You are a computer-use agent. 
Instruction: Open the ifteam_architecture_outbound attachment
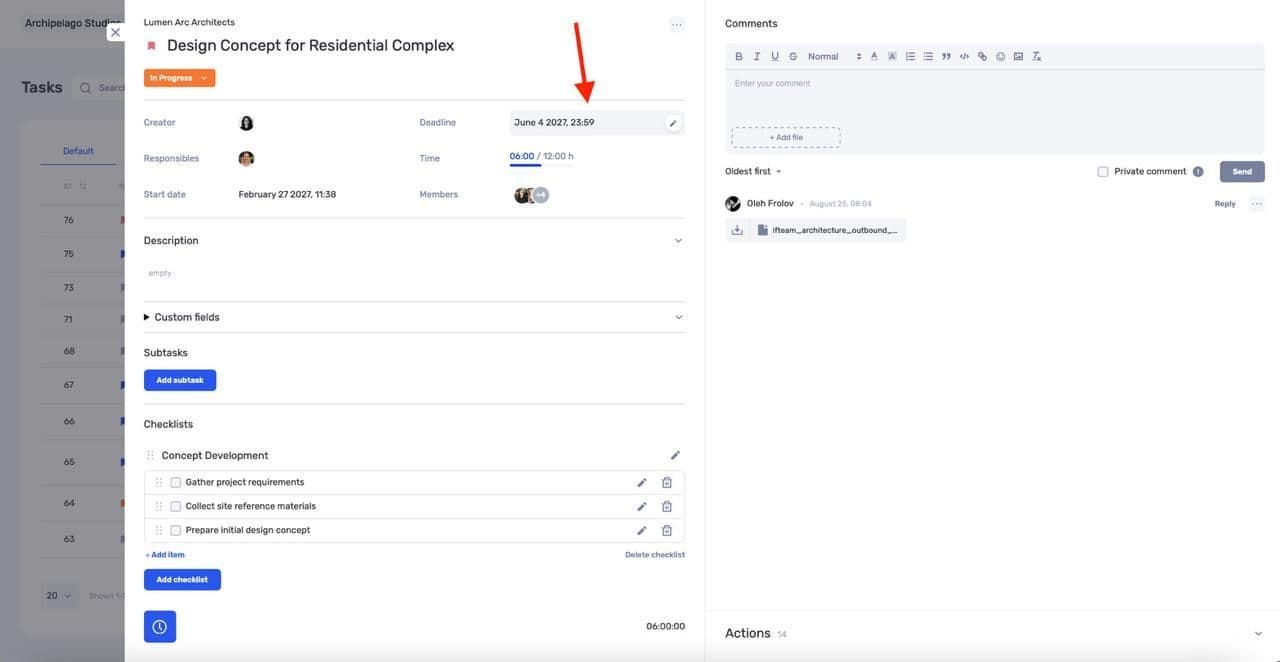pos(828,230)
